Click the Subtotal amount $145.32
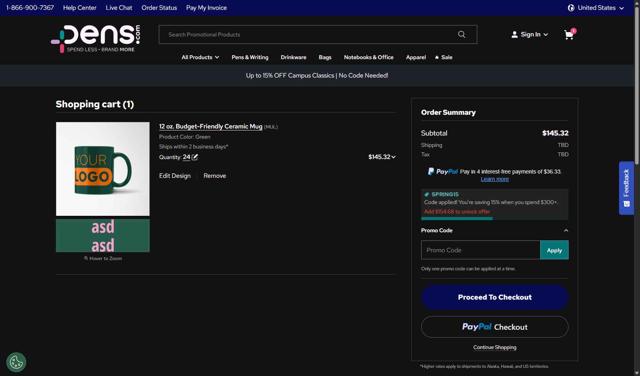Viewport: 640px width, 376px height. (x=555, y=133)
